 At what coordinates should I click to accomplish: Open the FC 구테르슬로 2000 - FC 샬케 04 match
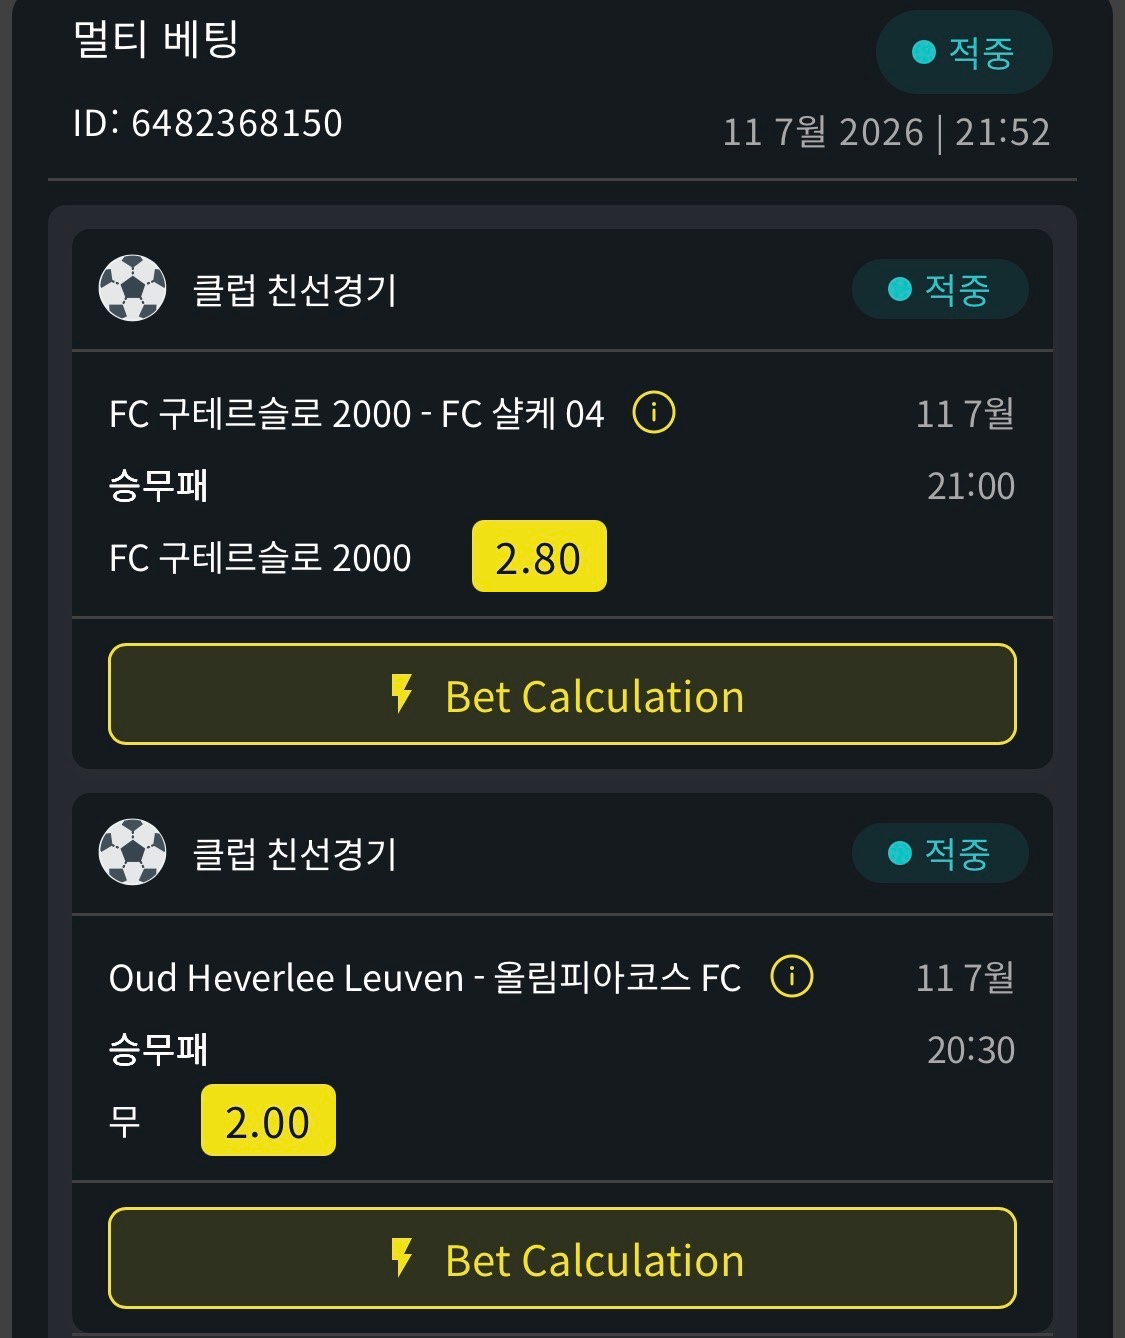pyautogui.click(x=356, y=413)
